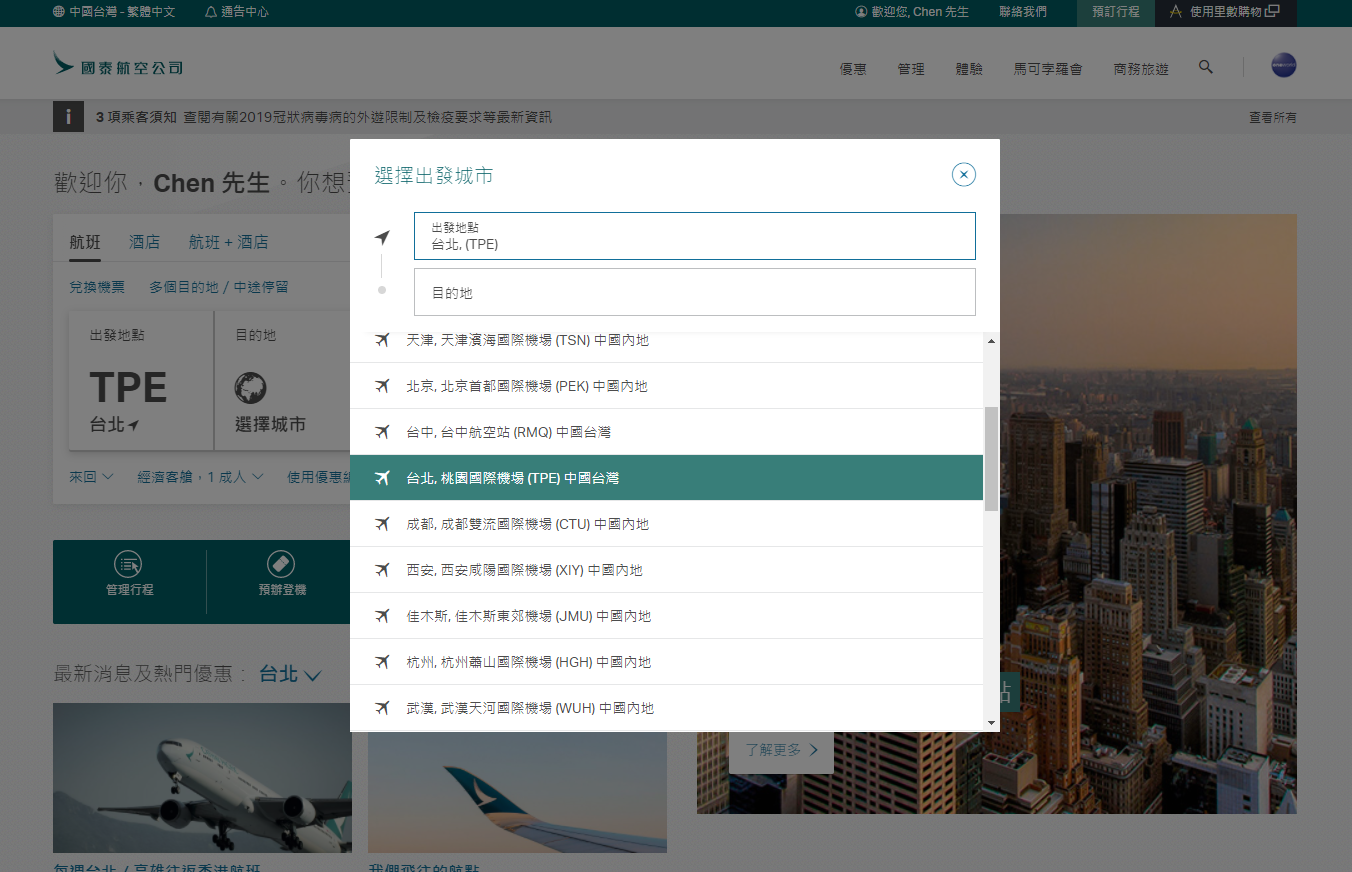Image resolution: width=1352 pixels, height=872 pixels.
Task: Click the 查看所有 notices link
Action: (1273, 117)
